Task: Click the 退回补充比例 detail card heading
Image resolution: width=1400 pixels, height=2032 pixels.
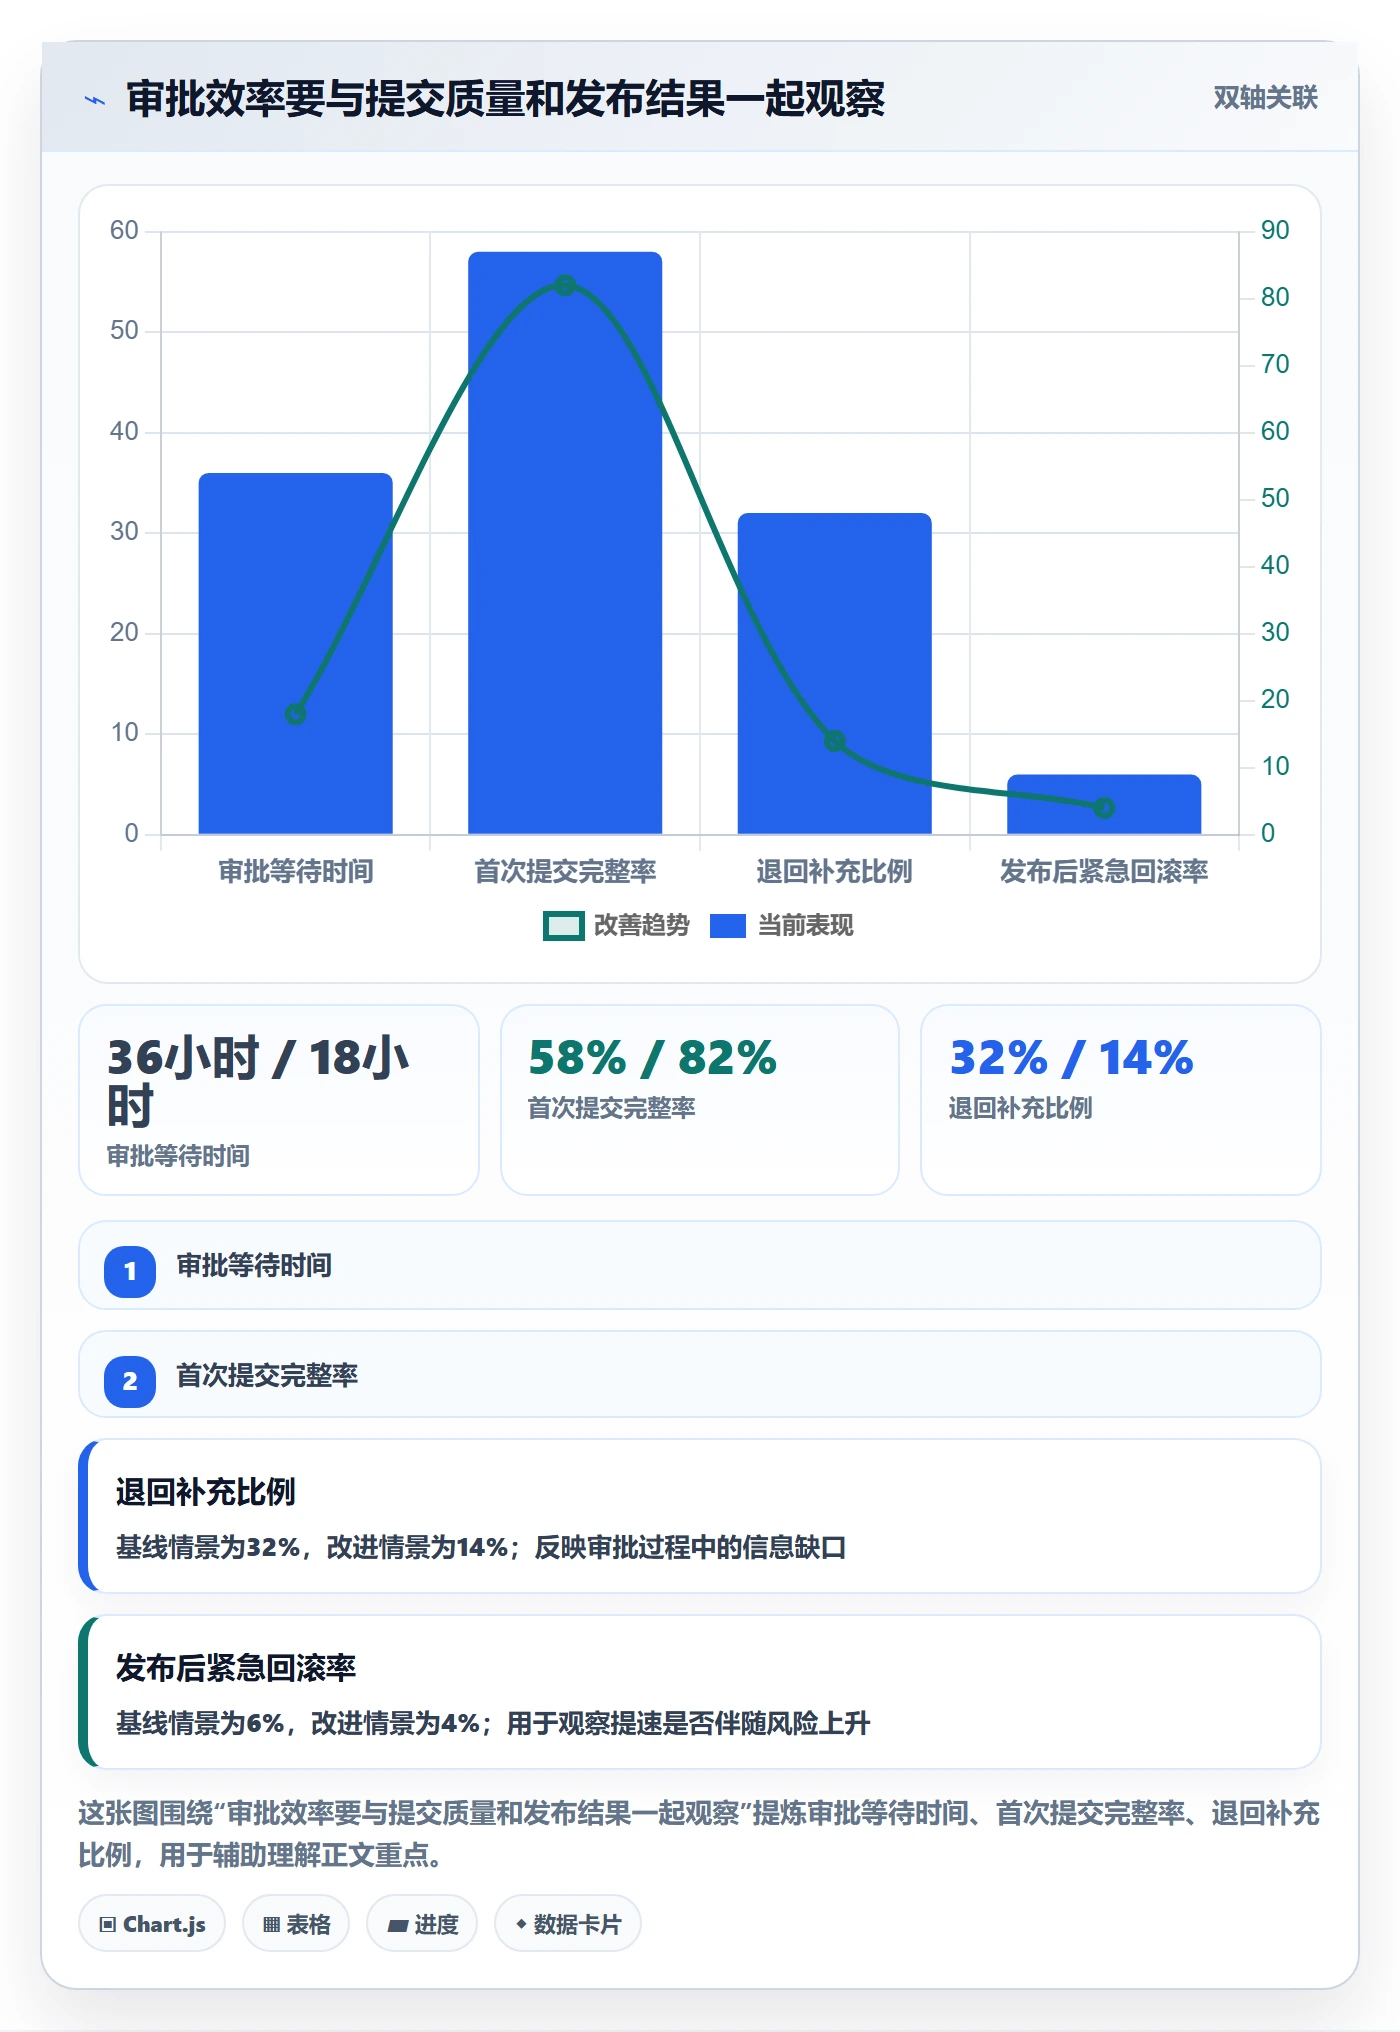Action: tap(205, 1492)
